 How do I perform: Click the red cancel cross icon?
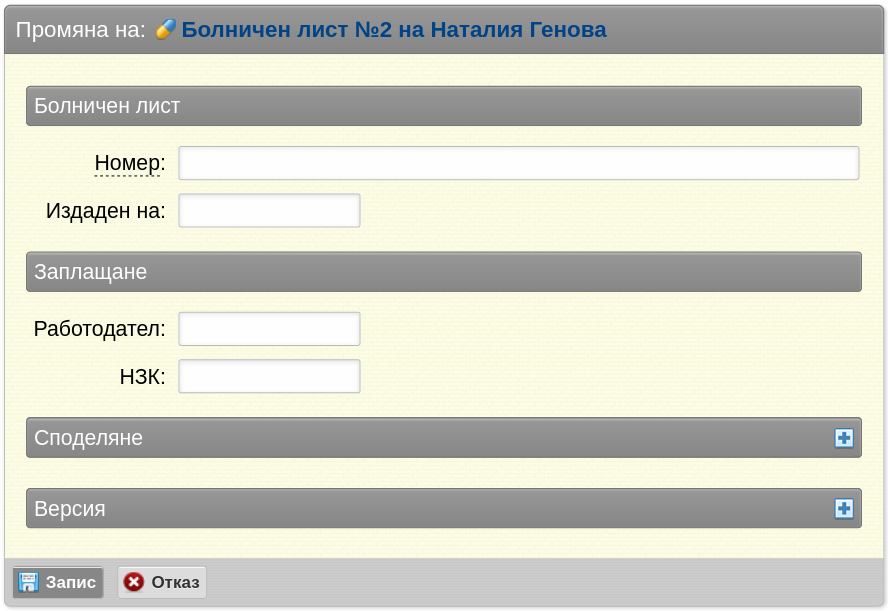(134, 582)
